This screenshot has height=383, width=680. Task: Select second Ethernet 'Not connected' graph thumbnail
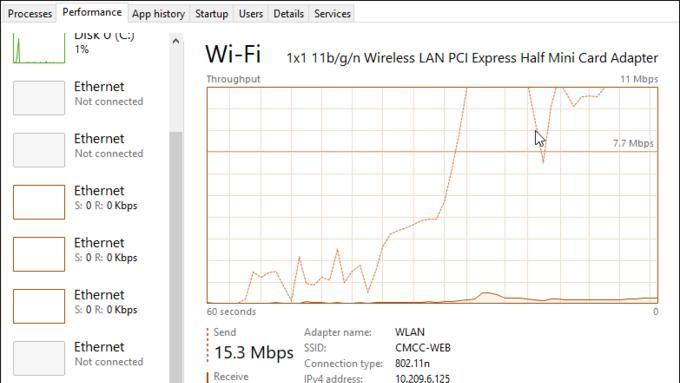click(39, 150)
